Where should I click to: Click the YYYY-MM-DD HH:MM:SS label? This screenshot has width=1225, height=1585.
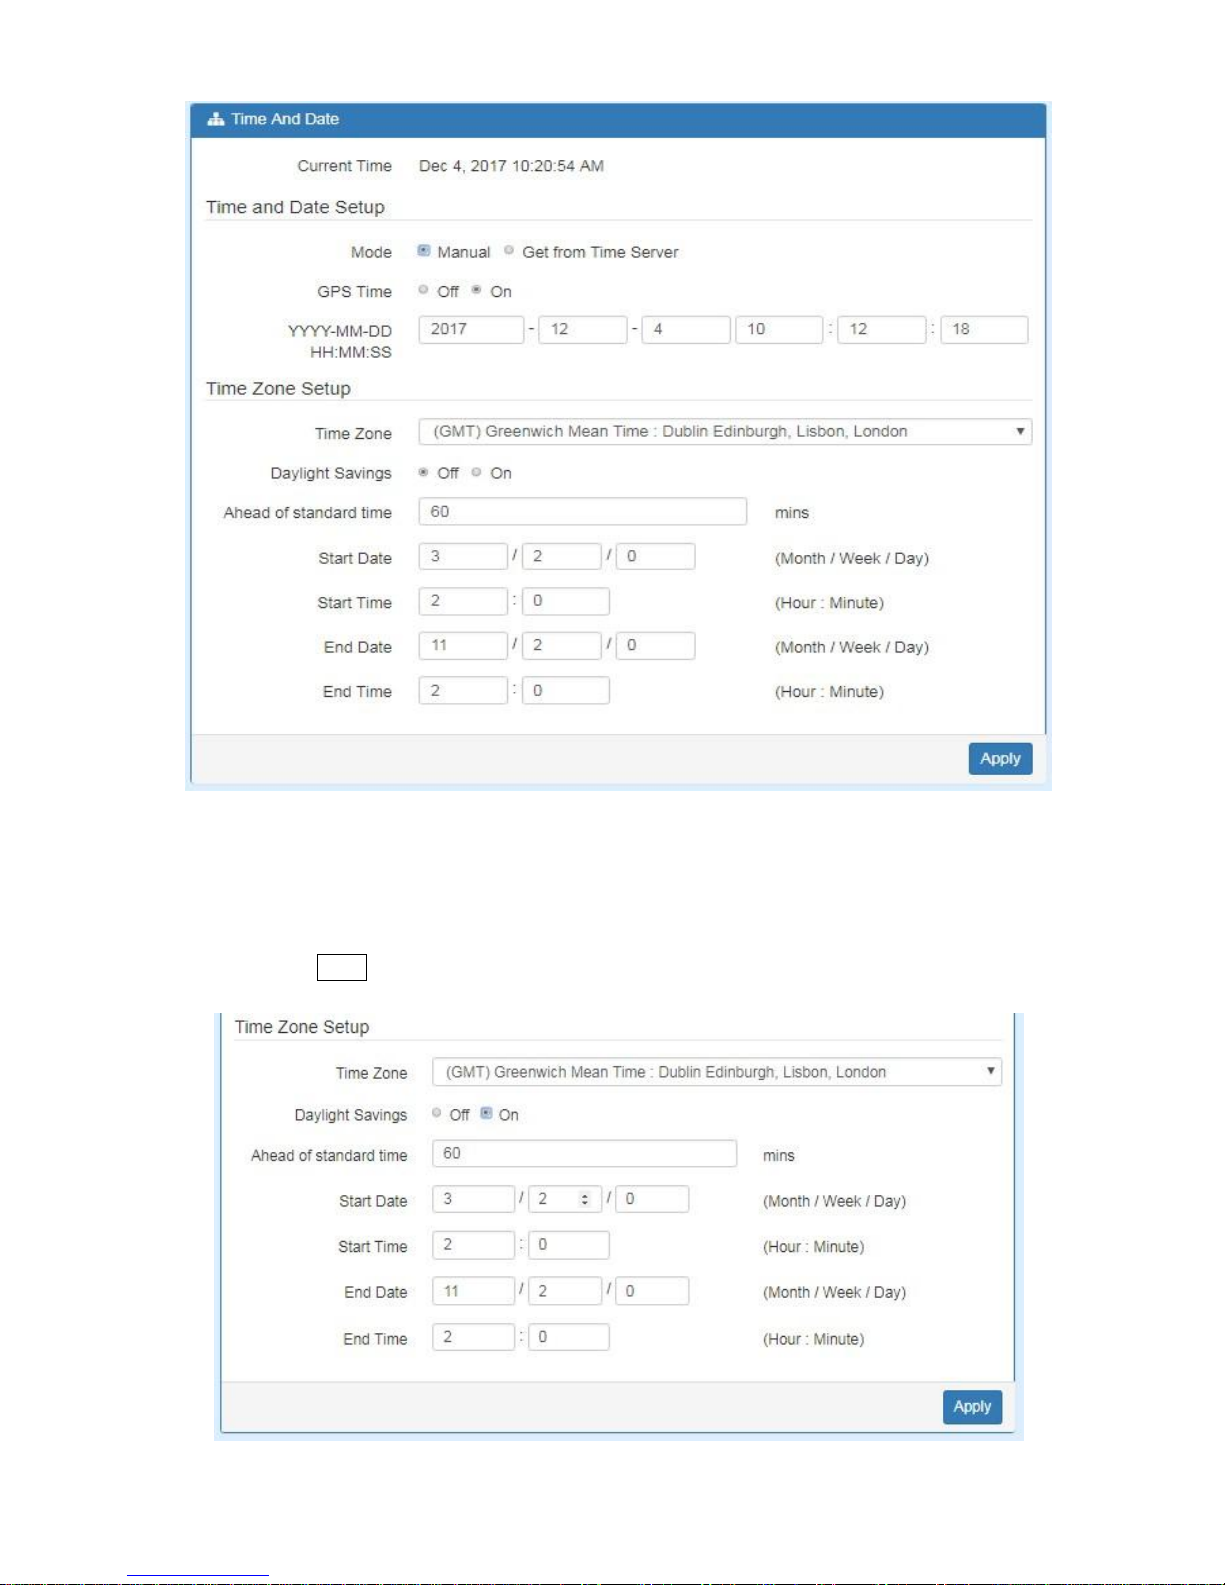340,341
